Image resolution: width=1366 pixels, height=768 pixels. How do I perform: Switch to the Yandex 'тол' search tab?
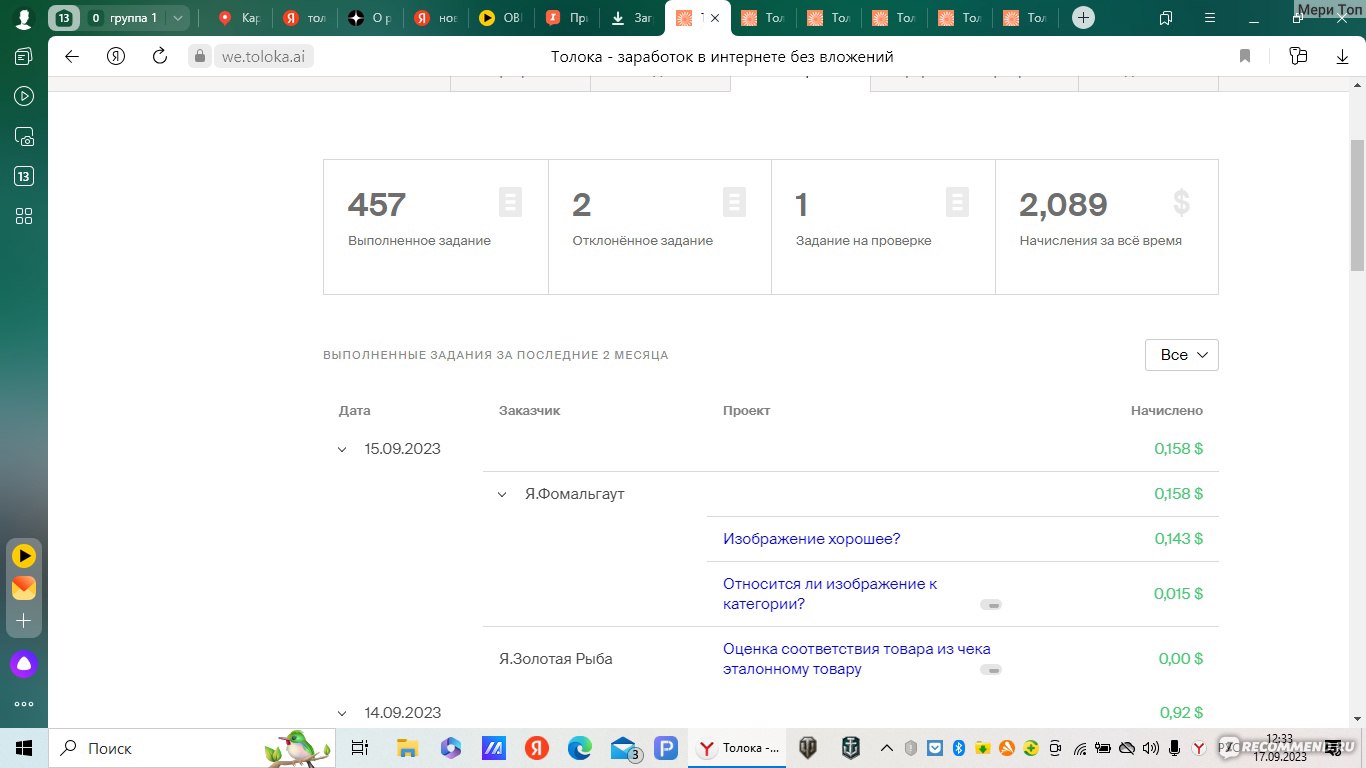[305, 18]
